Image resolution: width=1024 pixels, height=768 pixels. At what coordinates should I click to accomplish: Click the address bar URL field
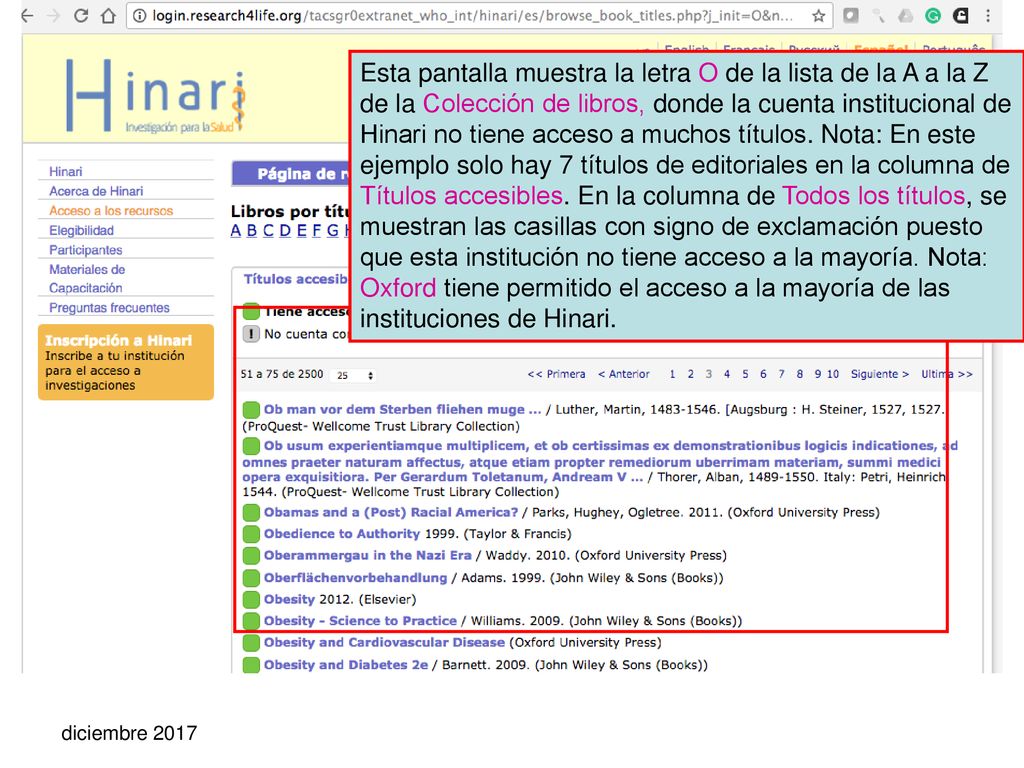point(479,16)
